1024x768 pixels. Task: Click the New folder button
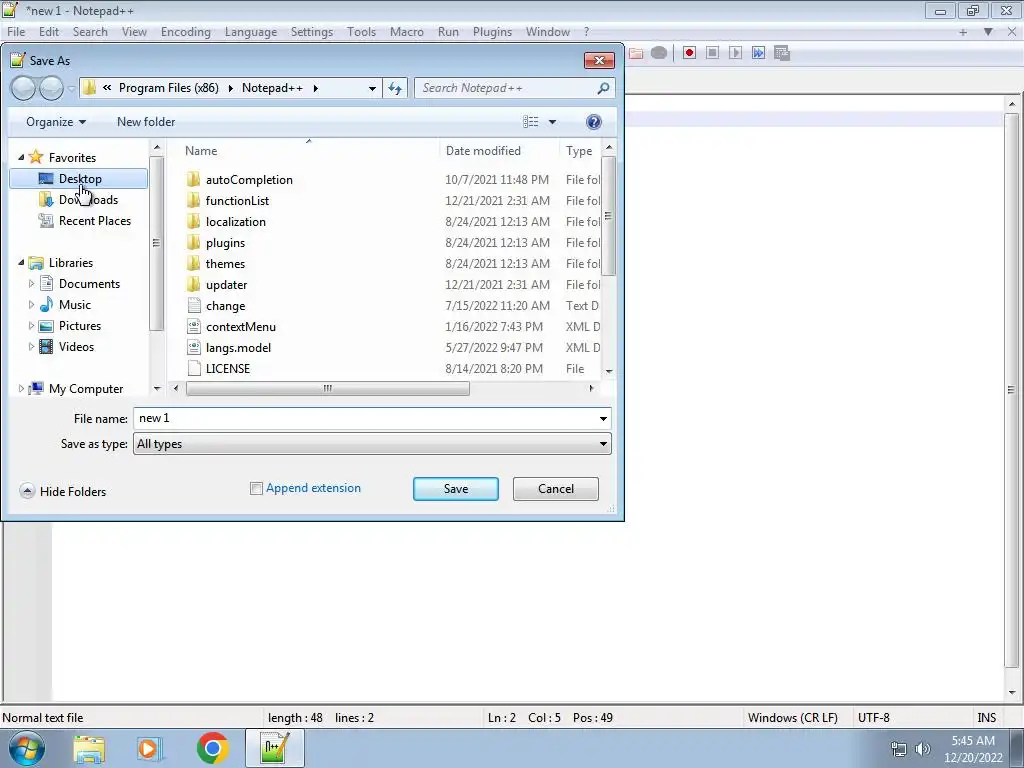click(146, 122)
